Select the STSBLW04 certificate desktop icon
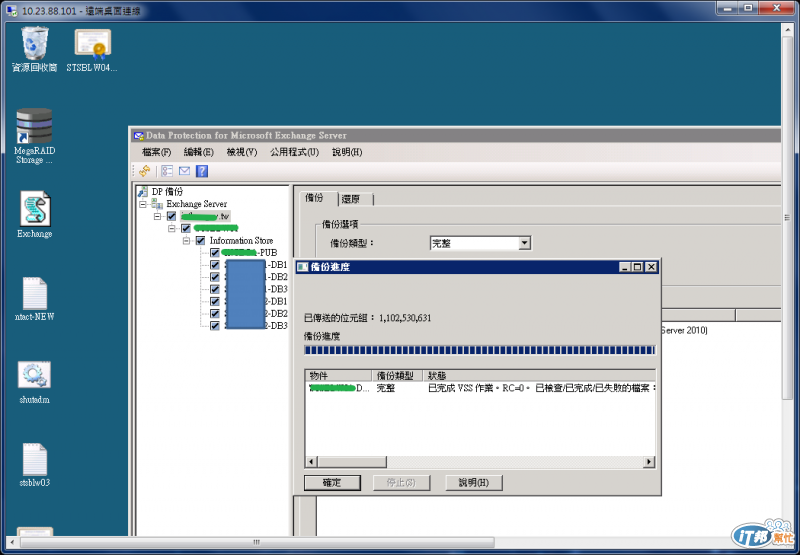Viewport: 800px width, 555px height. pyautogui.click(x=93, y=43)
